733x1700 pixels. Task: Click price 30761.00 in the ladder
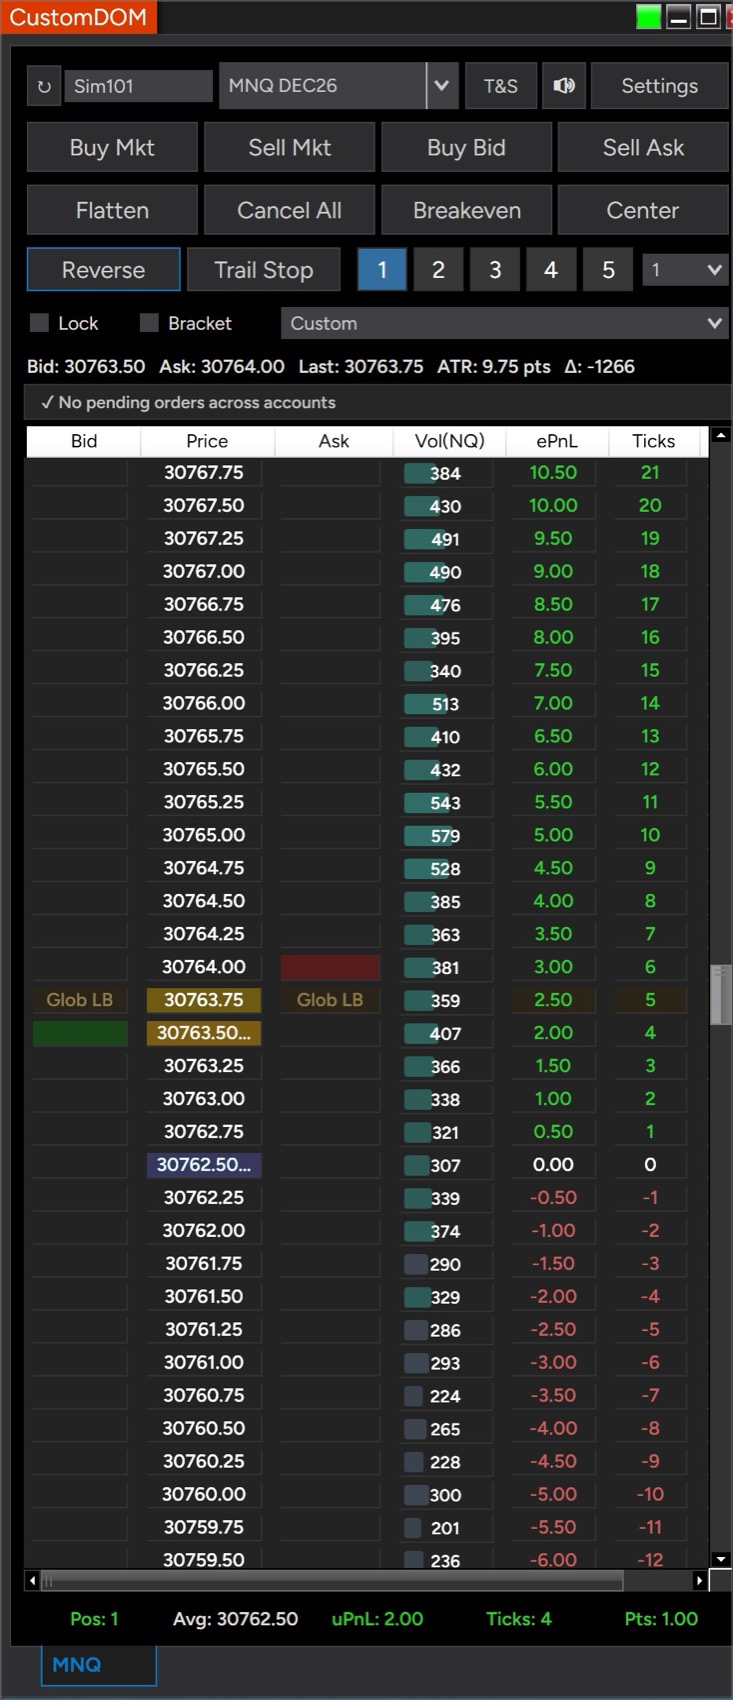(x=204, y=1362)
